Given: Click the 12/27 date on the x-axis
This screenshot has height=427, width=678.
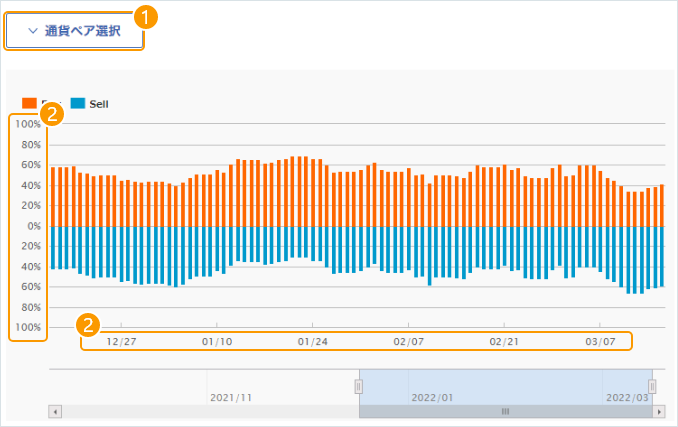Looking at the screenshot, I should 121,341.
